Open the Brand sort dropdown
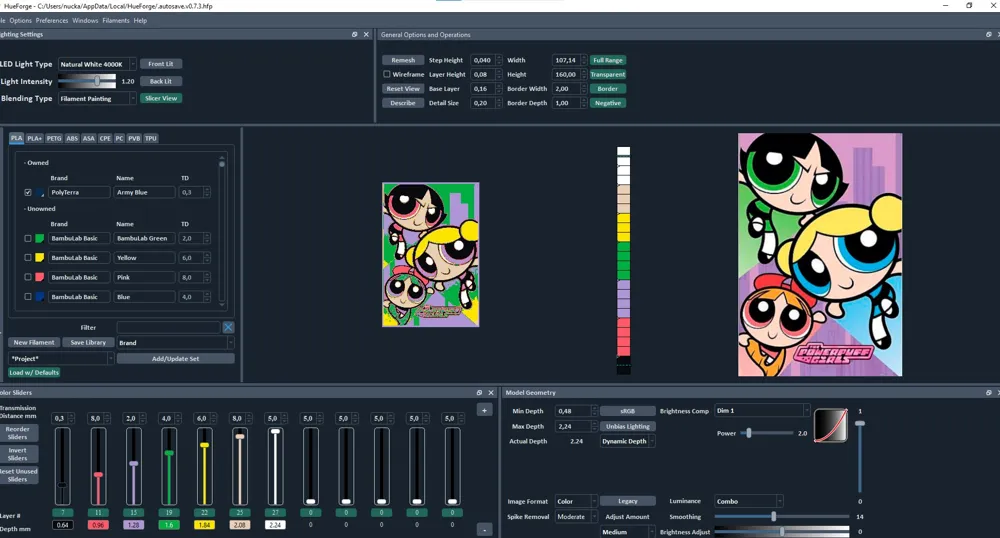 point(175,342)
